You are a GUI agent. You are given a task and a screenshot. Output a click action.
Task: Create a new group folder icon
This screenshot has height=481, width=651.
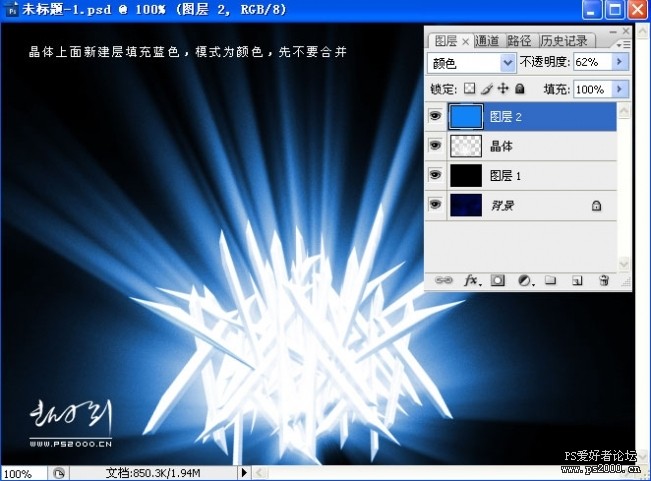pyautogui.click(x=551, y=281)
